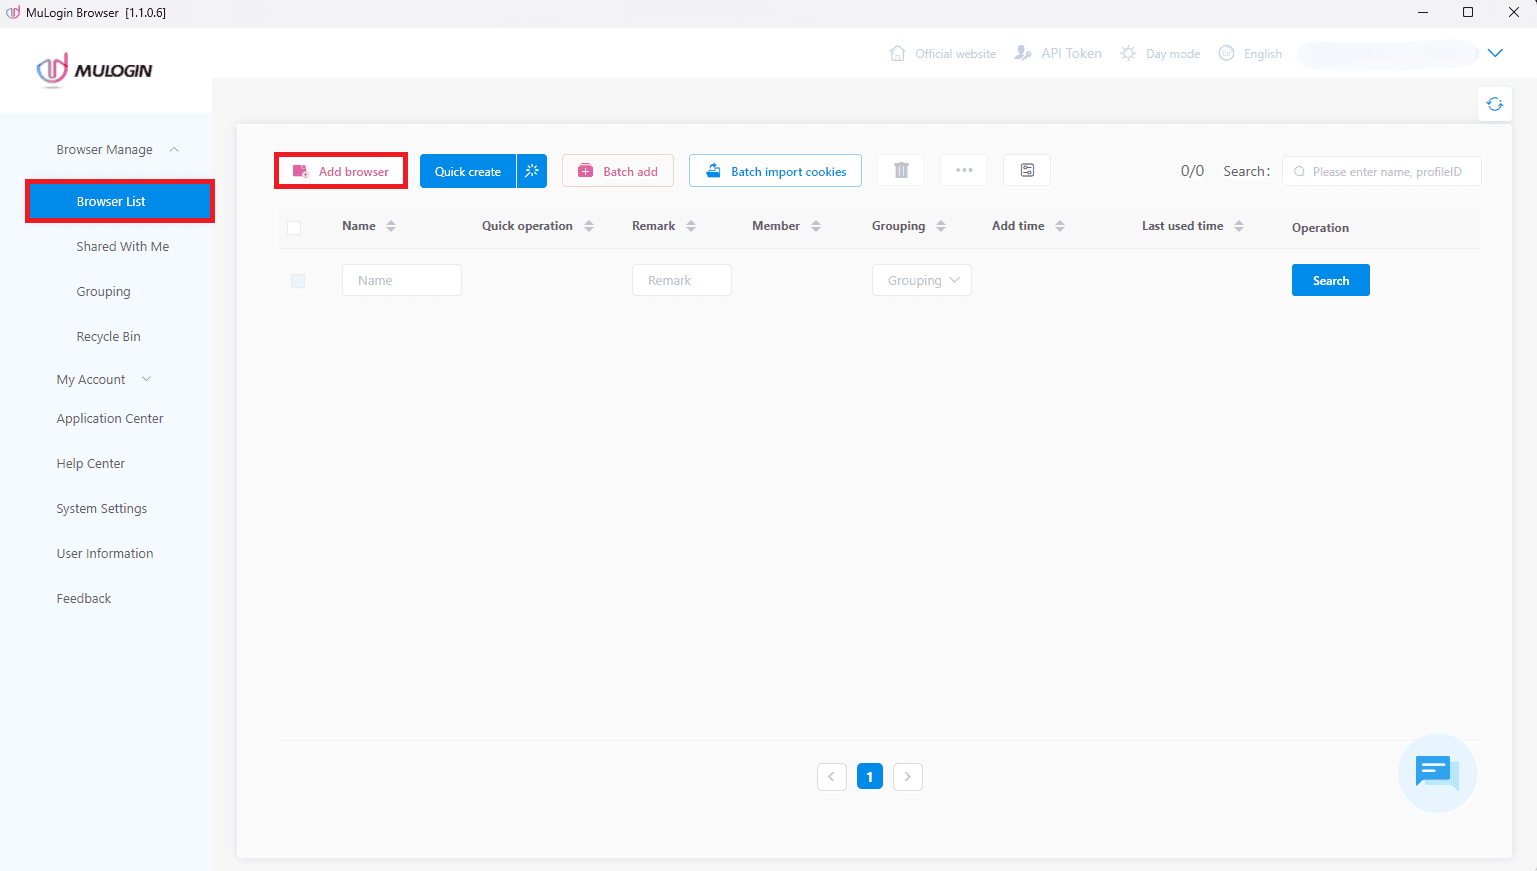The image size is (1537, 871).
Task: Click the Quick create spinner icon
Action: (x=532, y=170)
